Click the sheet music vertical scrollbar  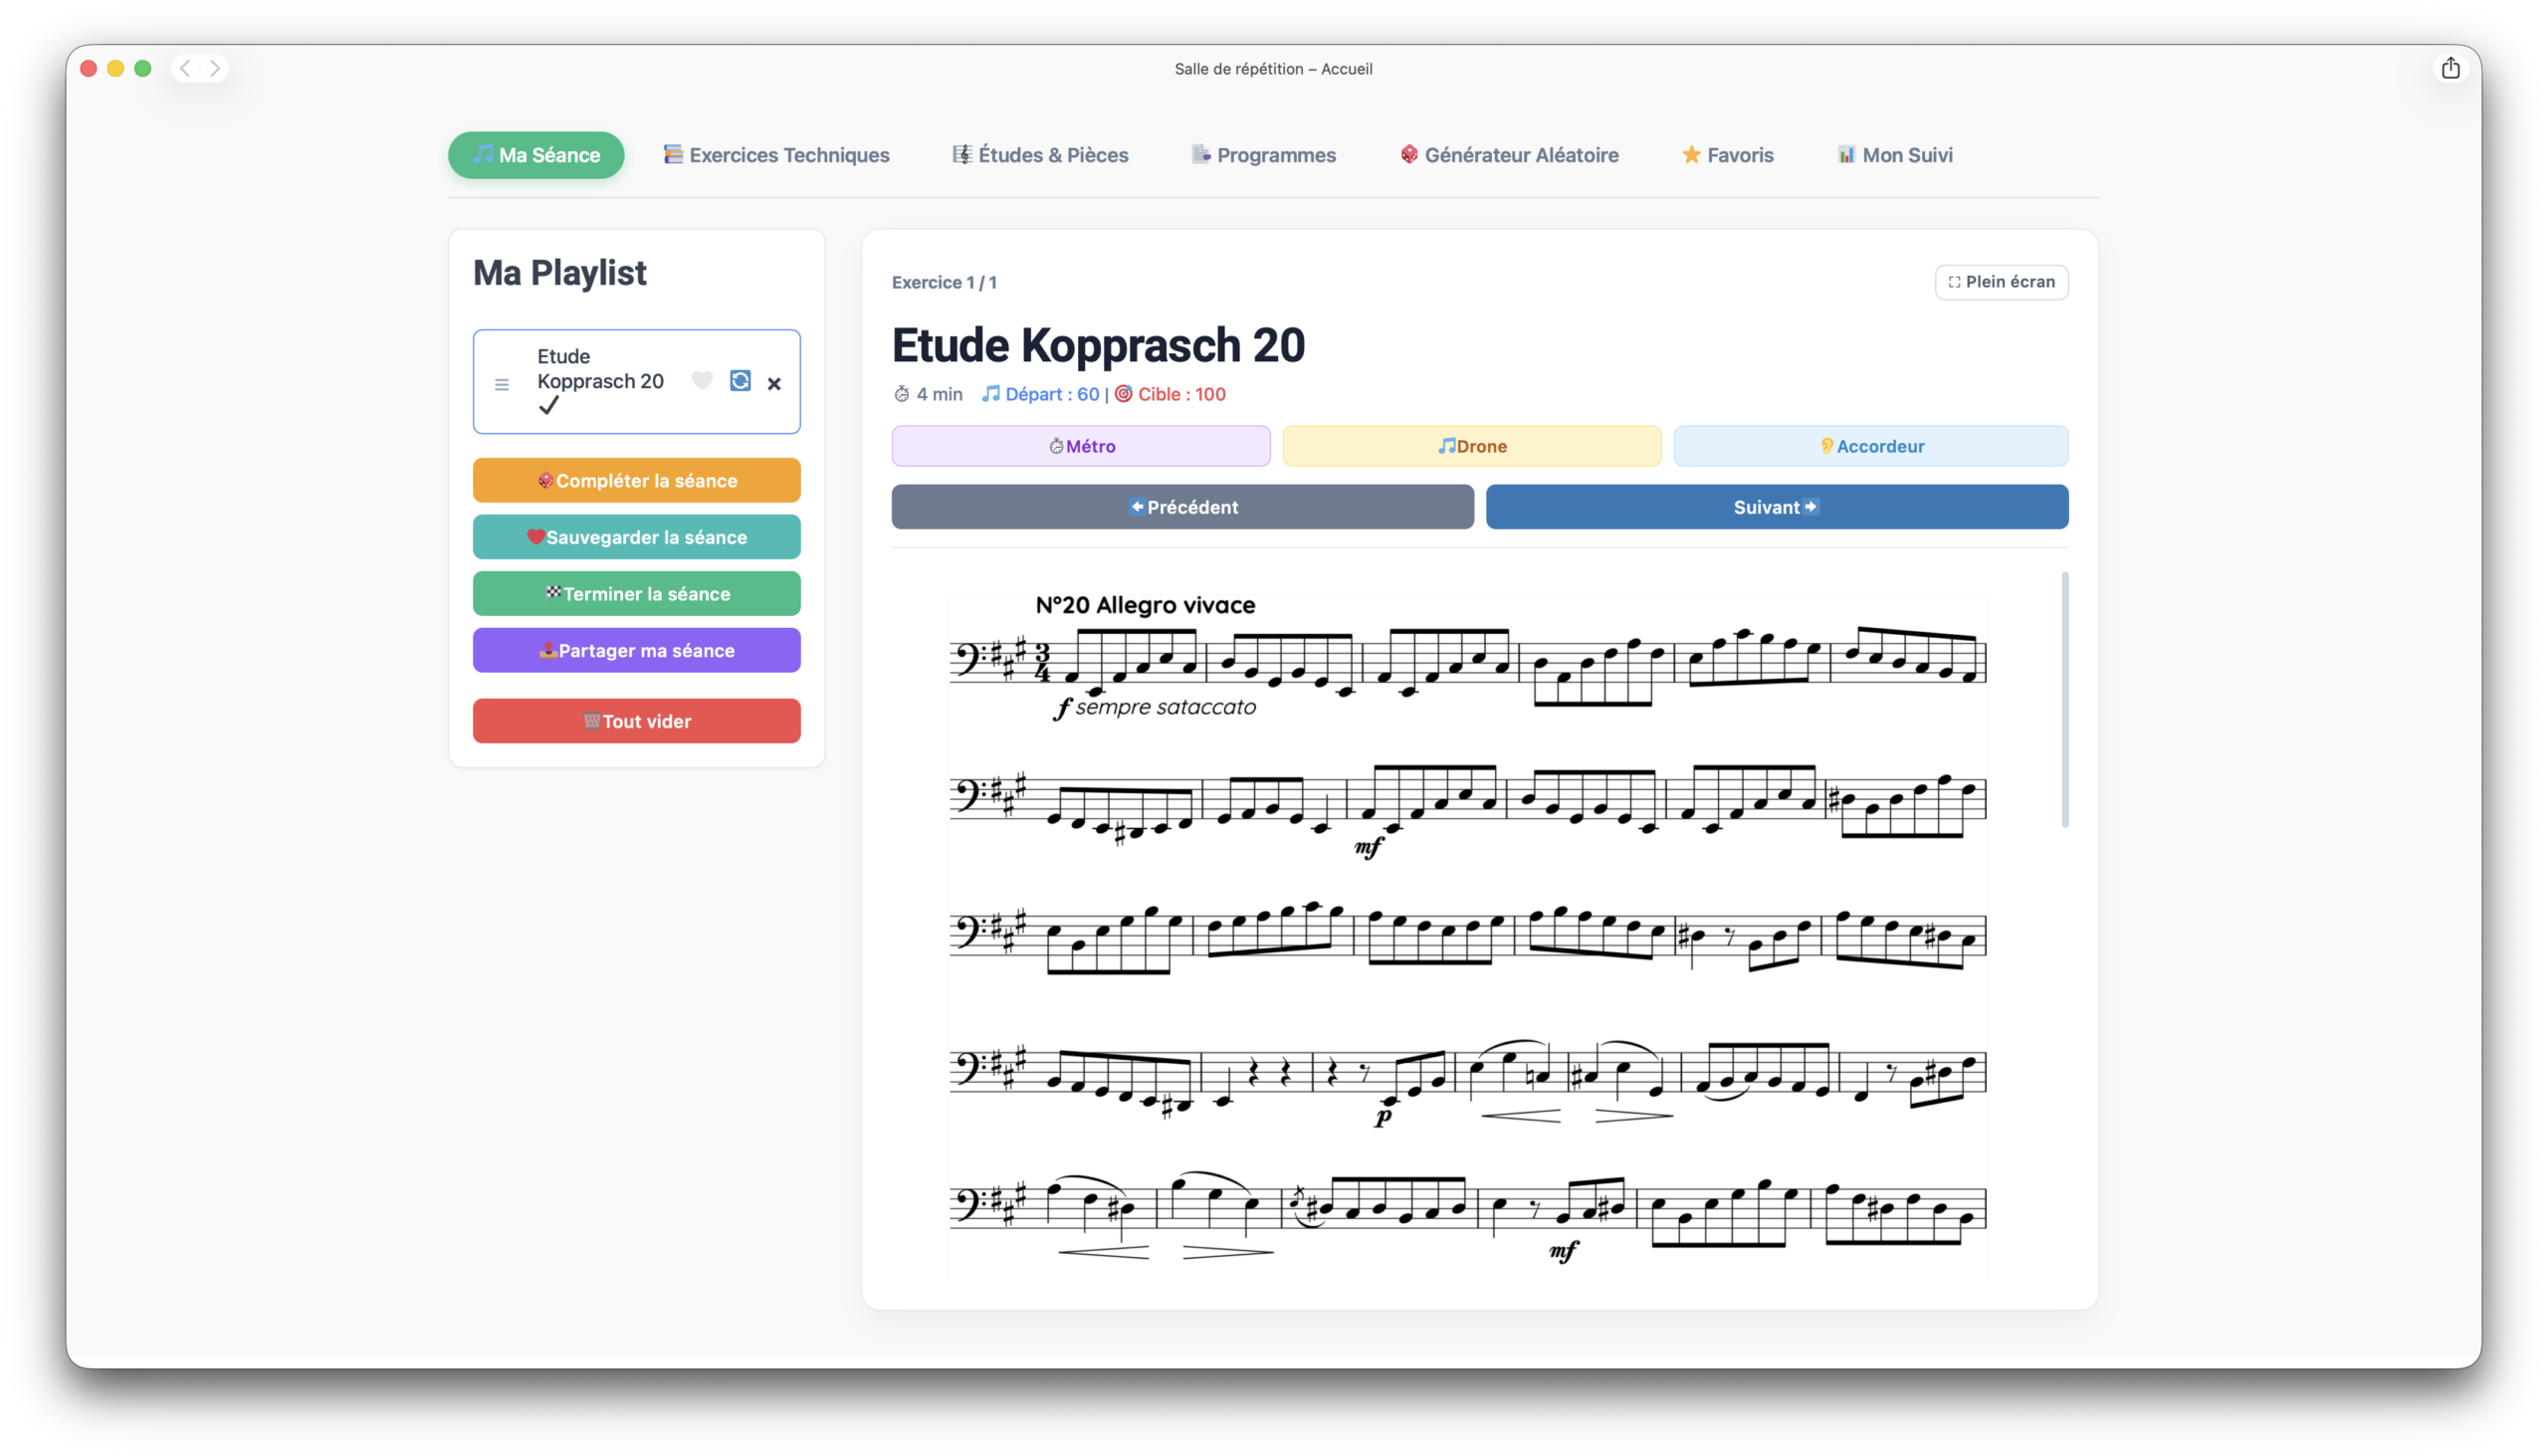[x=2064, y=700]
